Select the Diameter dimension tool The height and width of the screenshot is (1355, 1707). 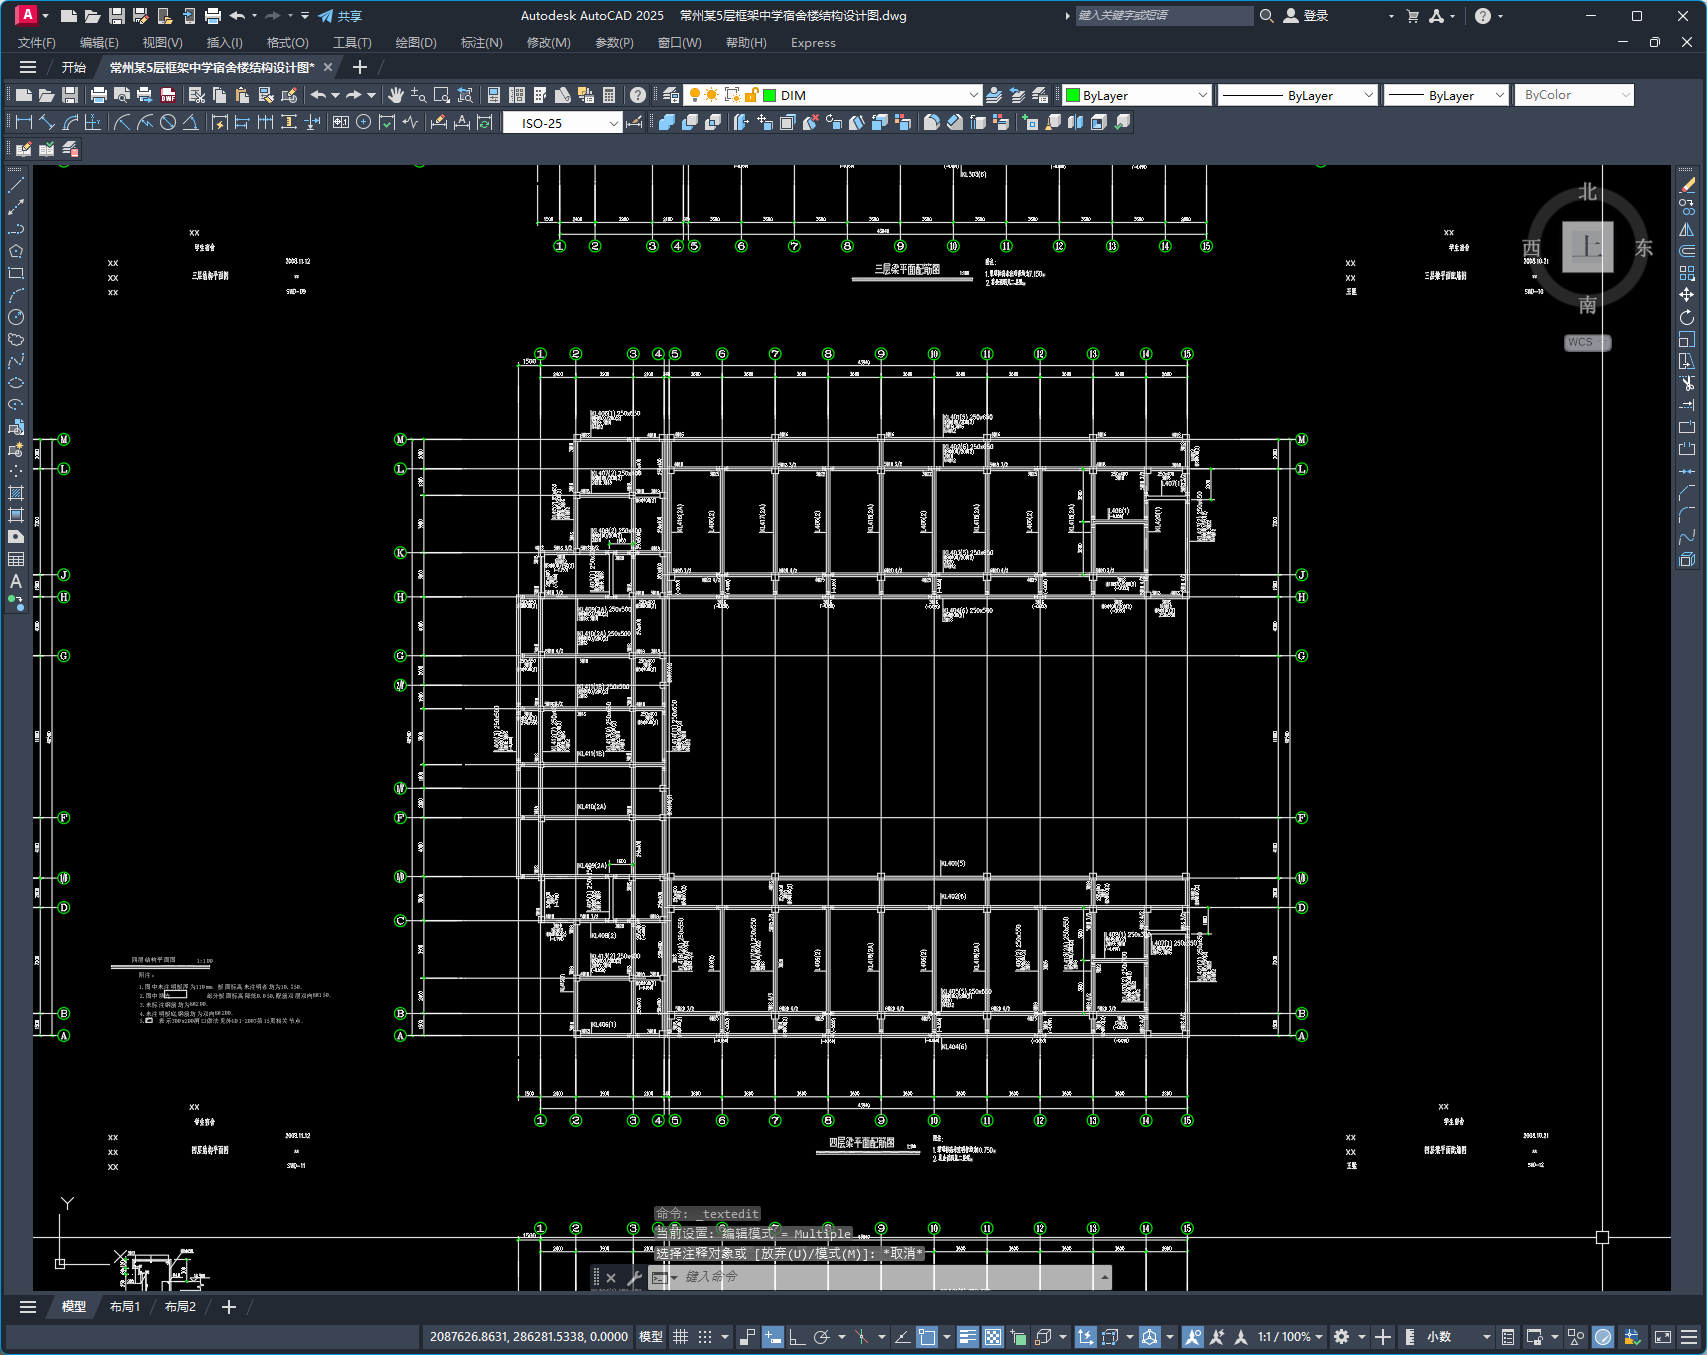168,122
